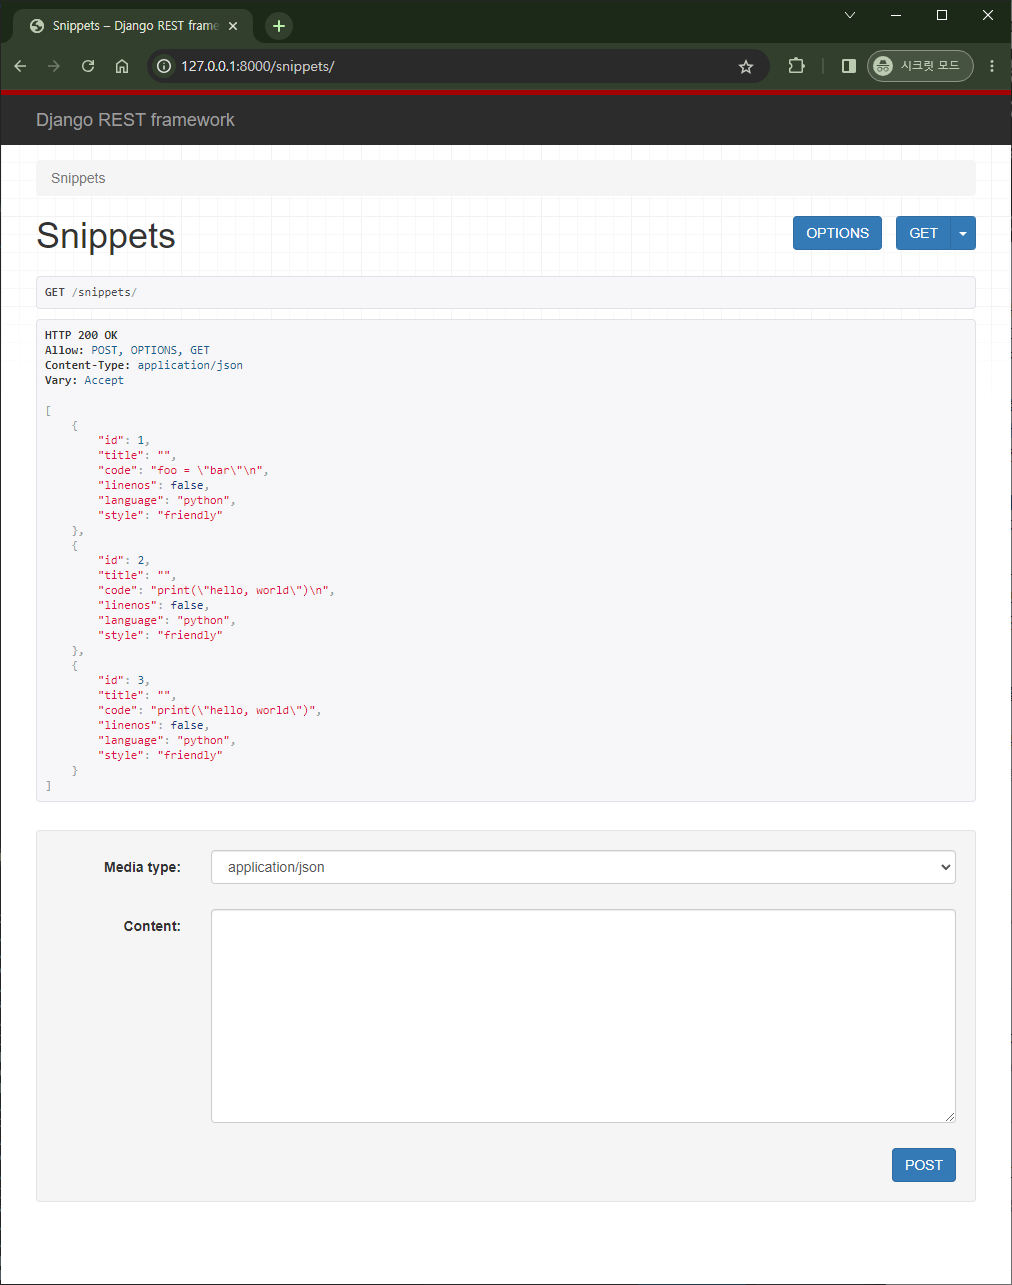1012x1285 pixels.
Task: Click the Snippets page heading
Action: coord(106,235)
